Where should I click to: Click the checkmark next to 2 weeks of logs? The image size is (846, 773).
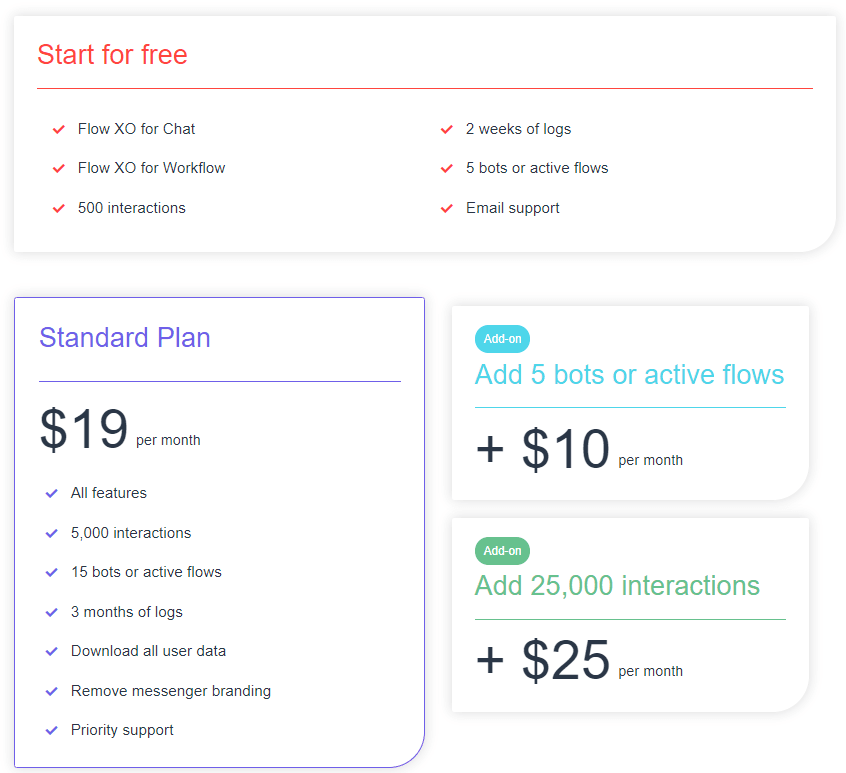point(447,129)
